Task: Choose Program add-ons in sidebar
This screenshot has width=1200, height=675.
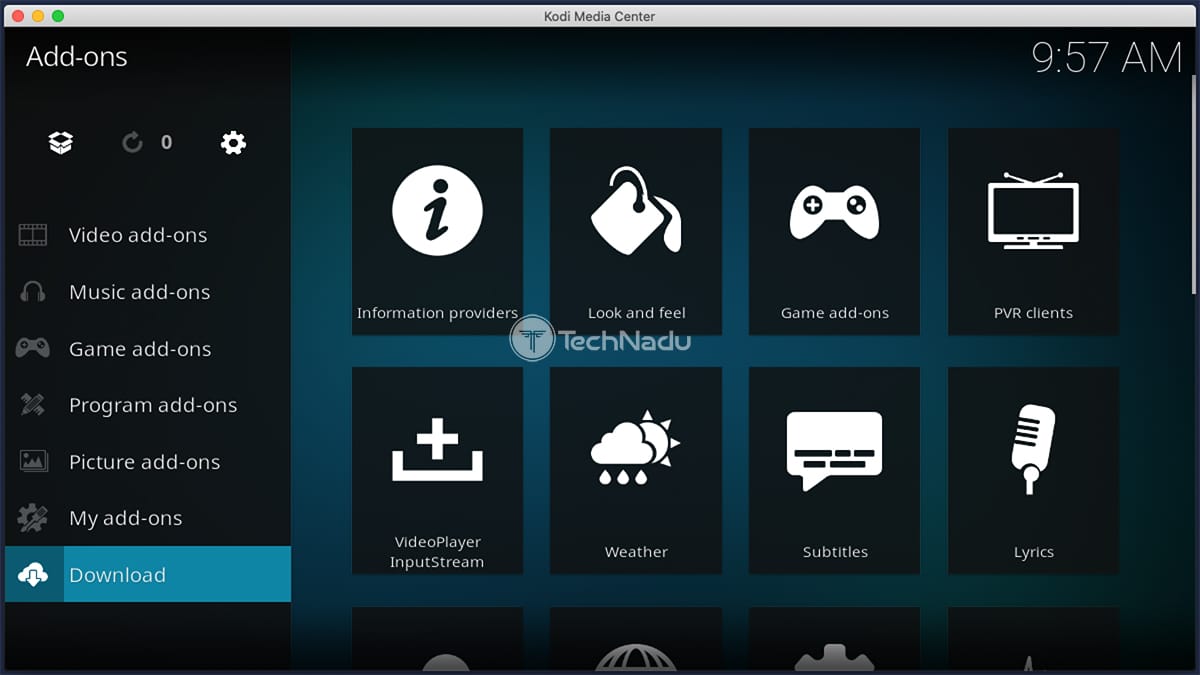Action: pyautogui.click(x=148, y=405)
